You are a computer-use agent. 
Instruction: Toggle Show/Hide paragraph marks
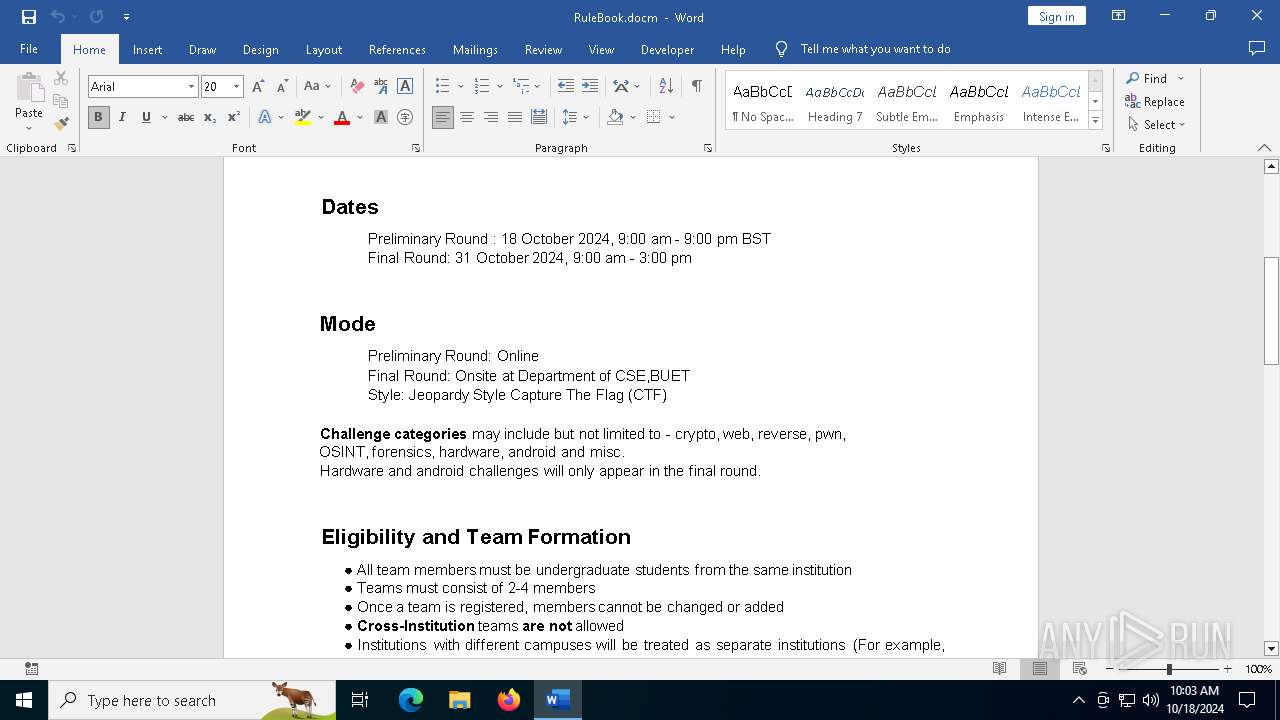pyautogui.click(x=696, y=87)
